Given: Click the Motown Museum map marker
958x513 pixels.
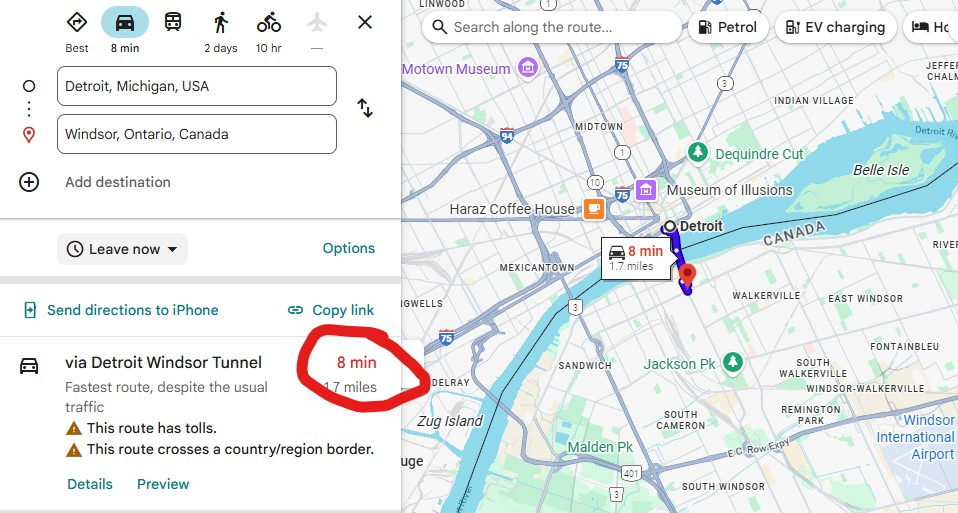Looking at the screenshot, I should [x=528, y=68].
